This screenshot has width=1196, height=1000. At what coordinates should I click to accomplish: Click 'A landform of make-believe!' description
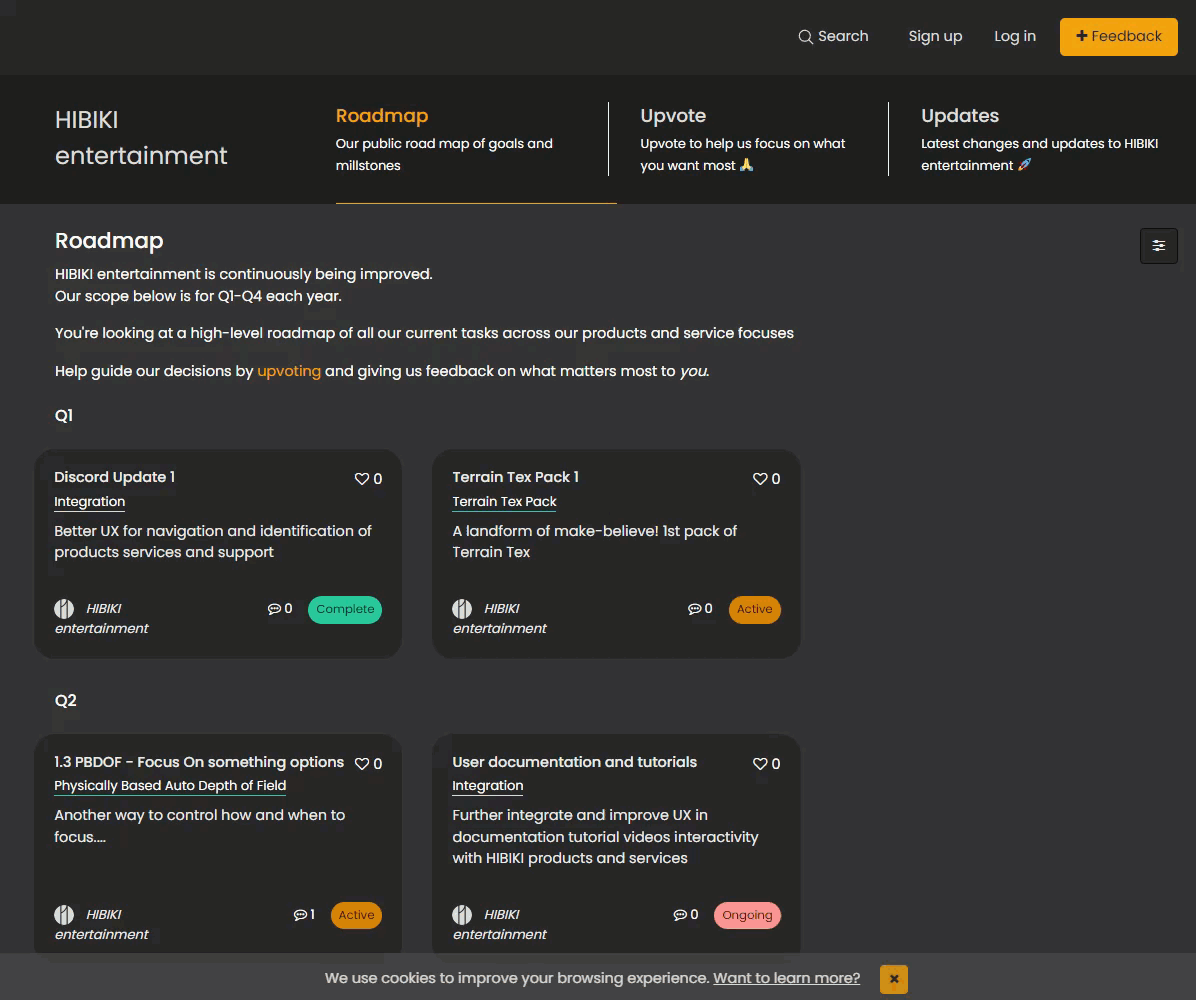594,542
